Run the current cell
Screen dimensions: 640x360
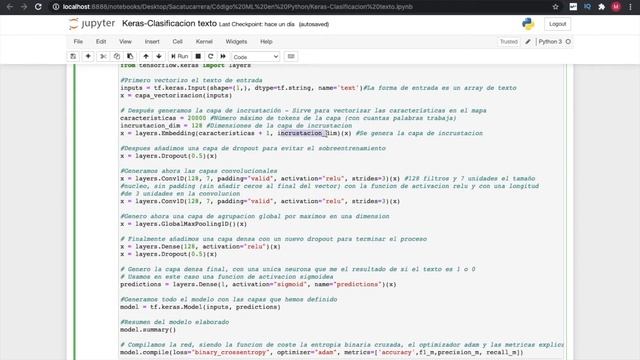point(180,56)
